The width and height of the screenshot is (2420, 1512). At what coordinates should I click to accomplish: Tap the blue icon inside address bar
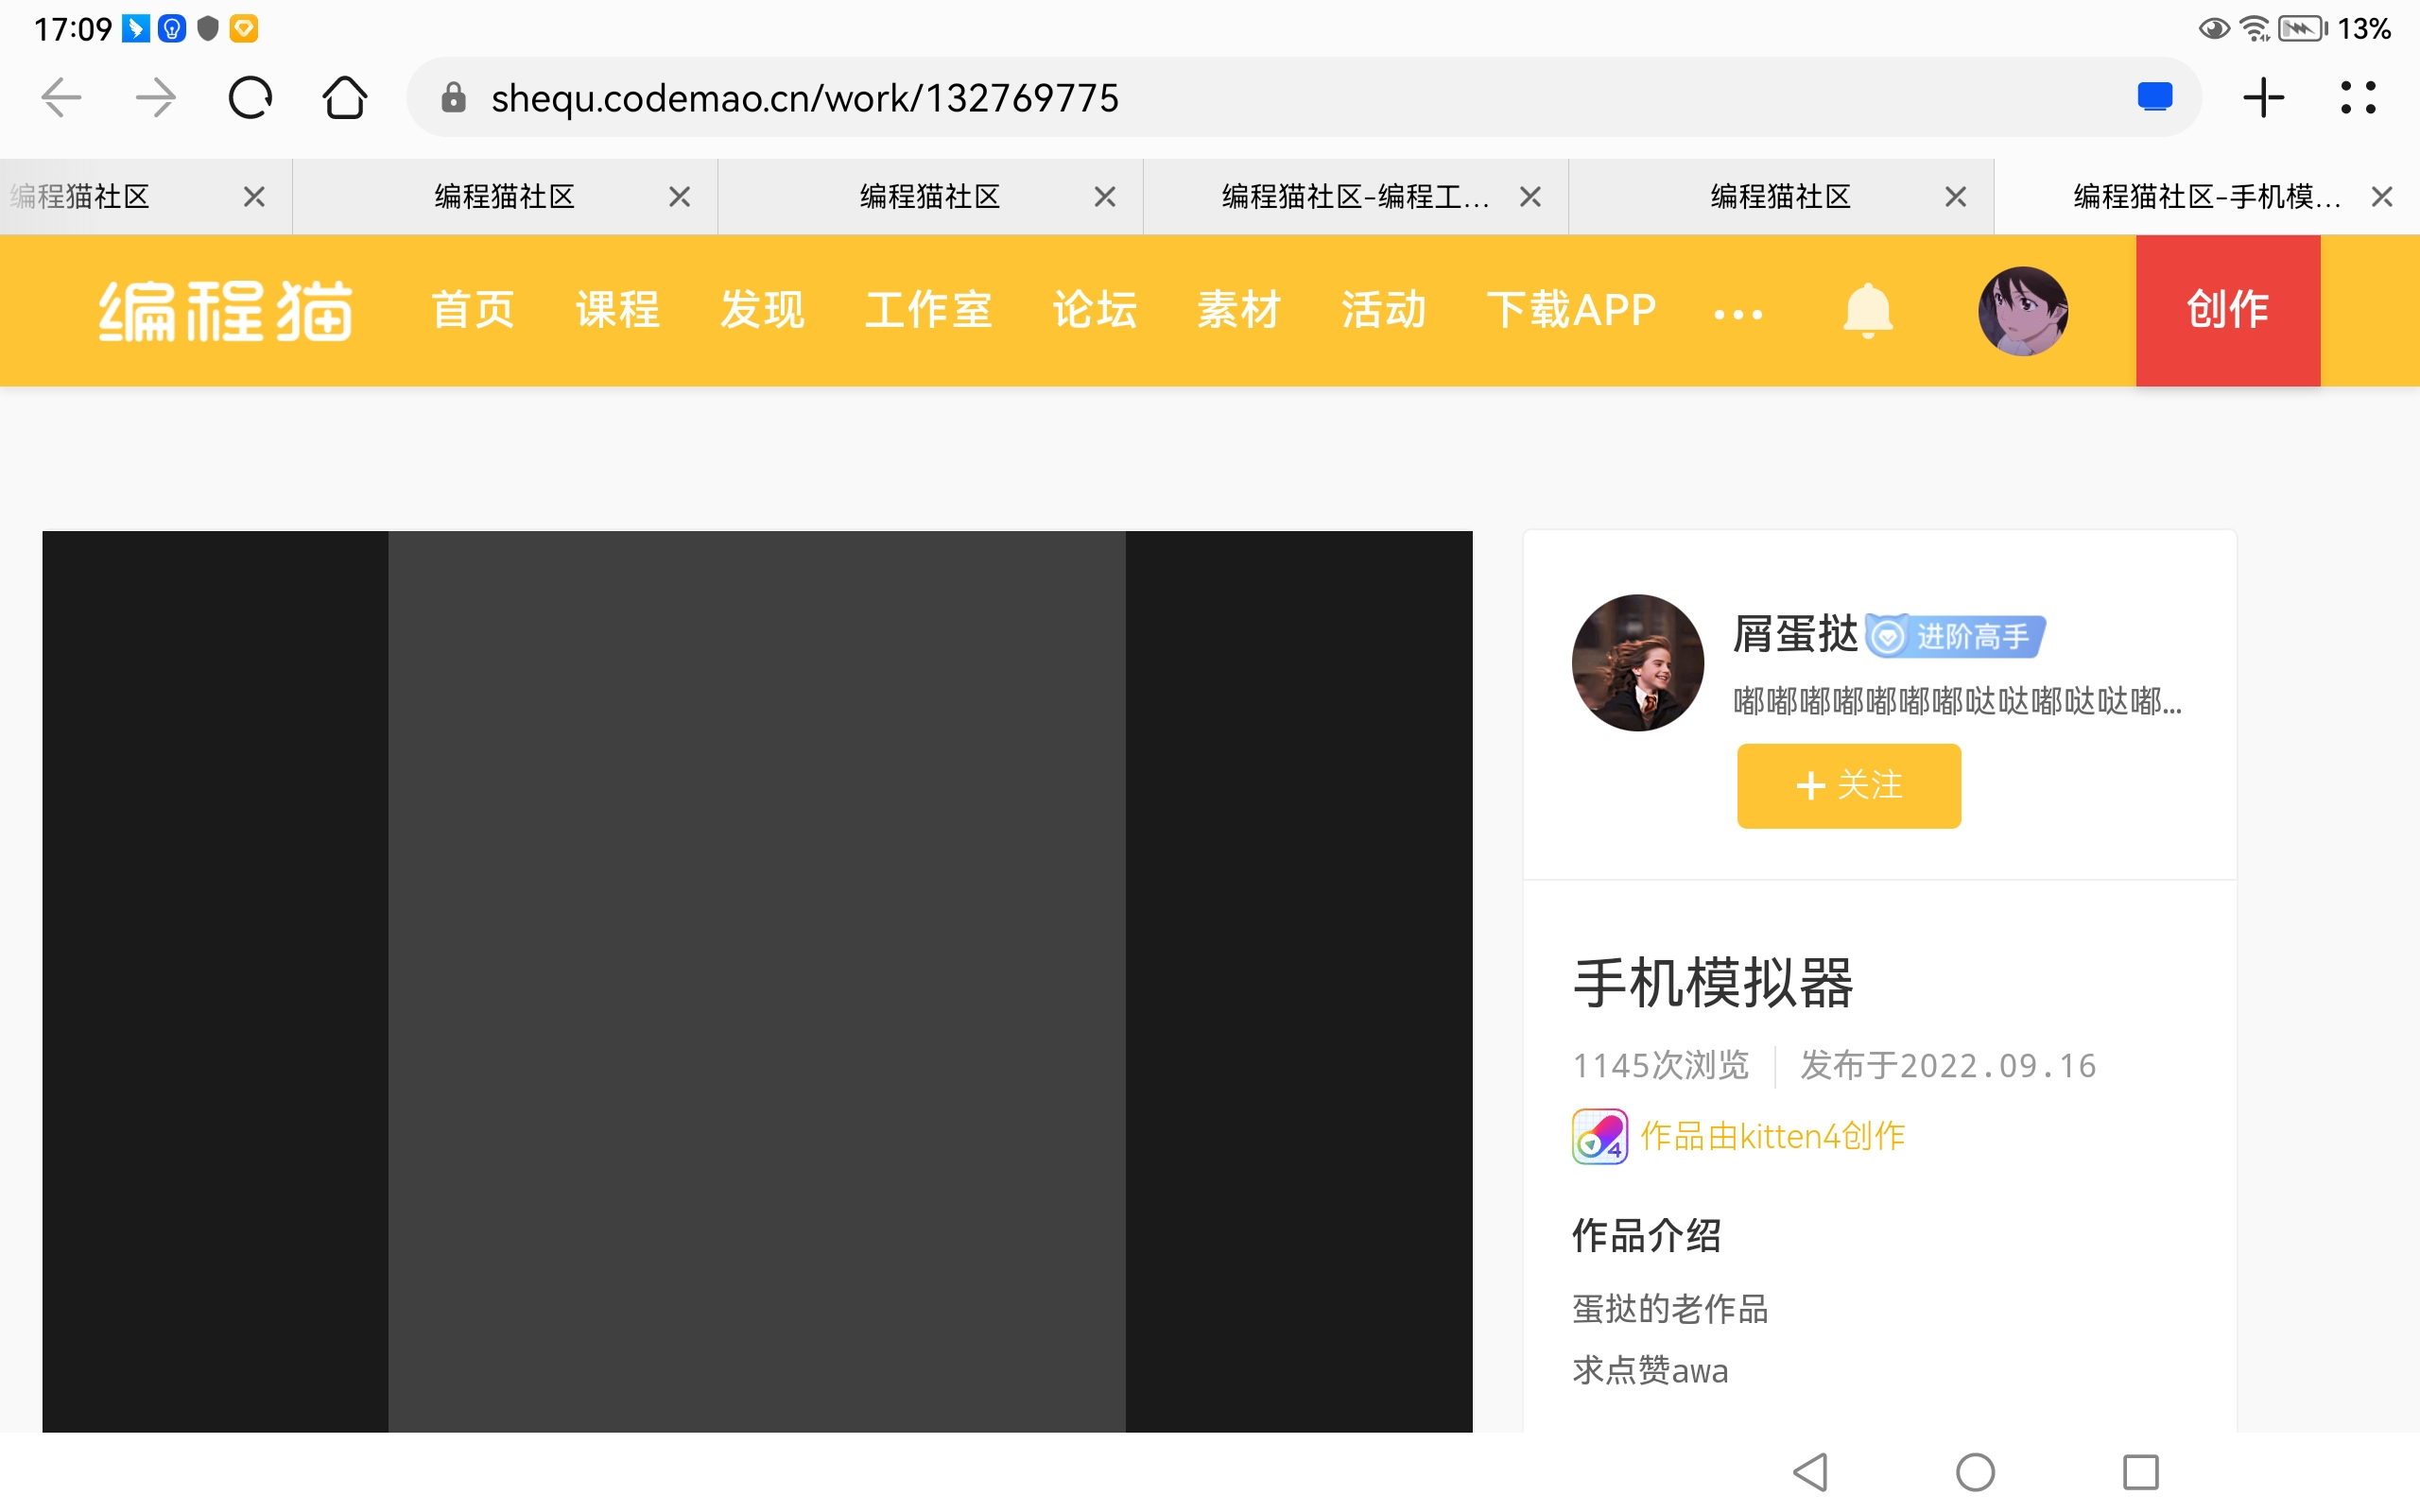(x=2155, y=97)
